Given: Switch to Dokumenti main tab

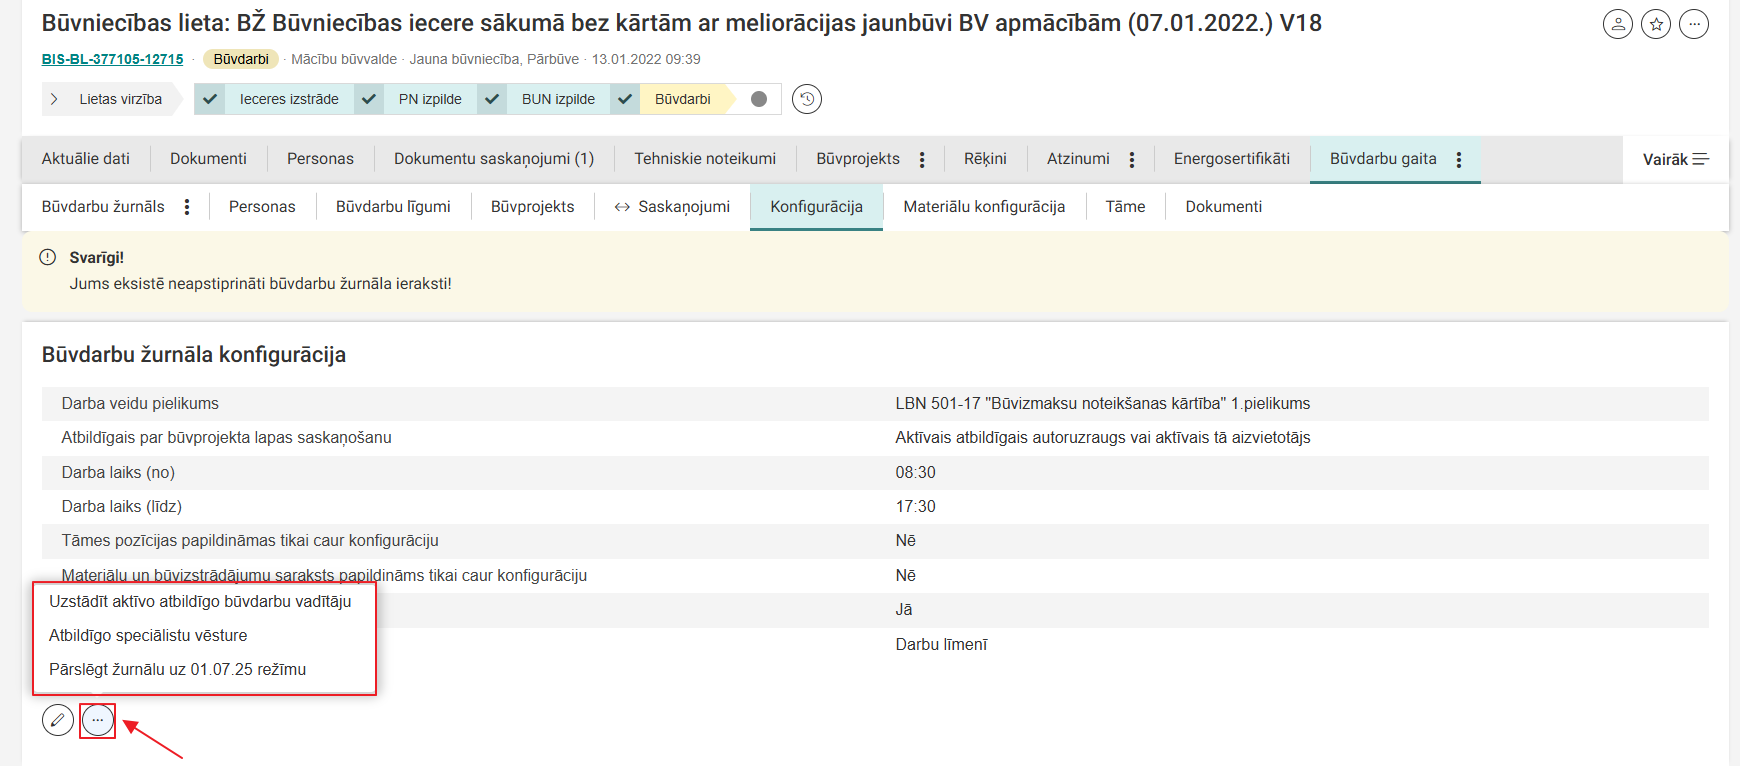Looking at the screenshot, I should point(208,159).
